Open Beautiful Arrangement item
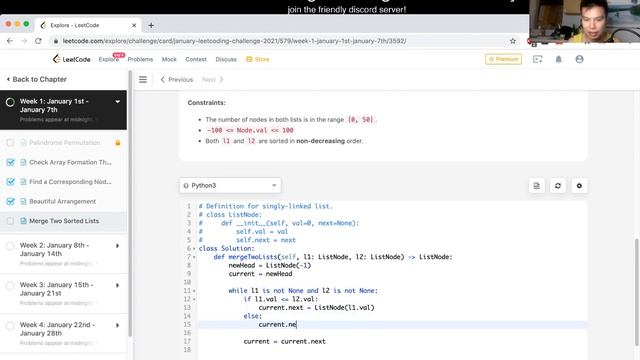640x360 pixels. click(x=64, y=201)
